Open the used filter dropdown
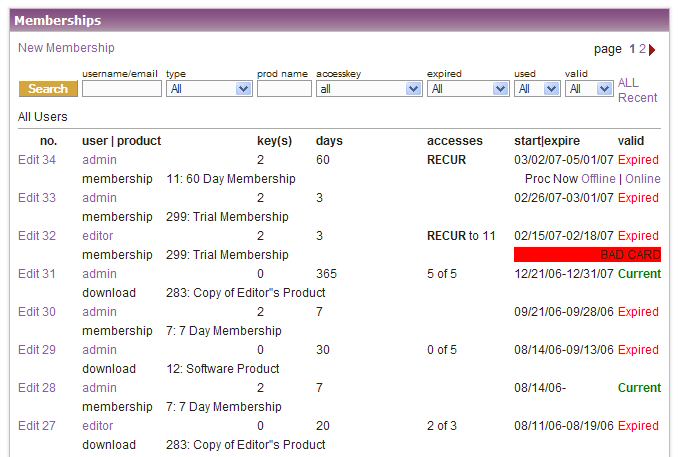This screenshot has width=678, height=457. click(x=537, y=89)
